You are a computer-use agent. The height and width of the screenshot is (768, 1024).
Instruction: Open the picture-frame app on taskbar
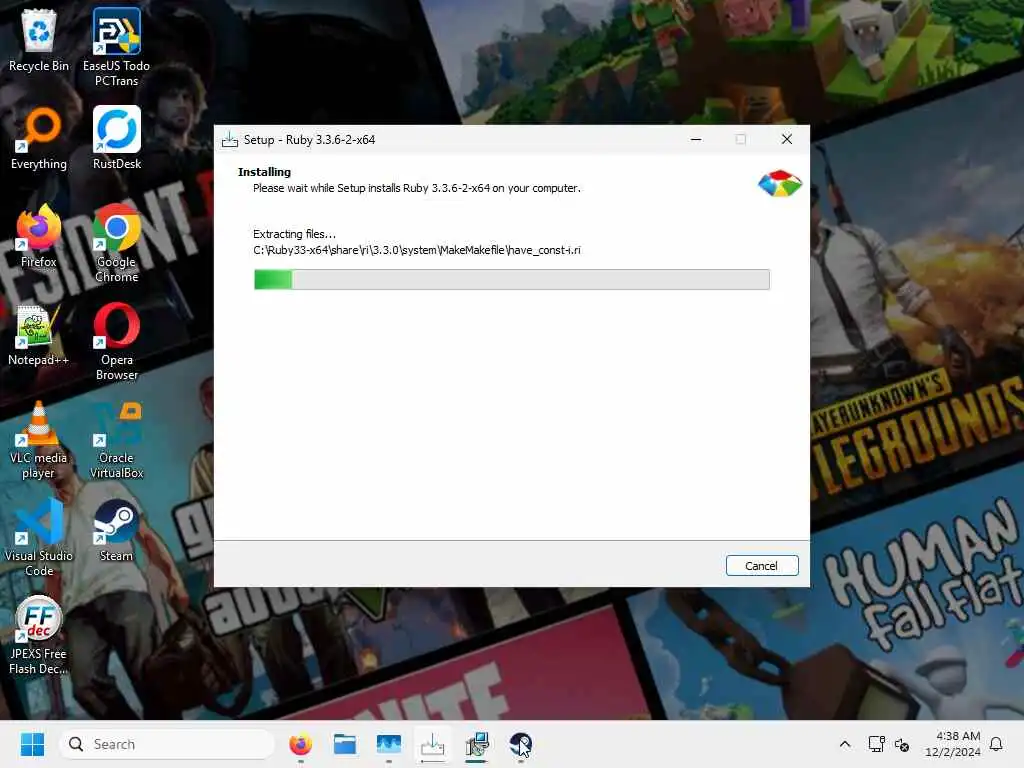[389, 744]
